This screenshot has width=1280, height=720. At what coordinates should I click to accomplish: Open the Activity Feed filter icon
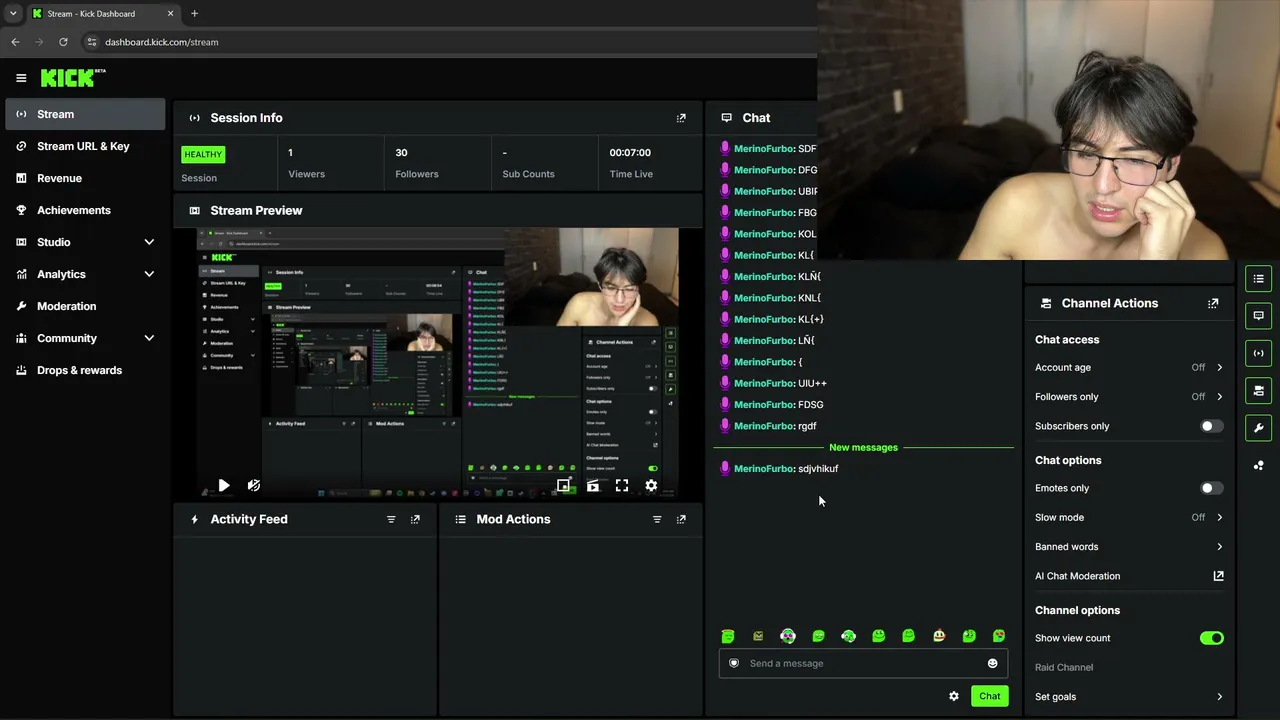[391, 520]
